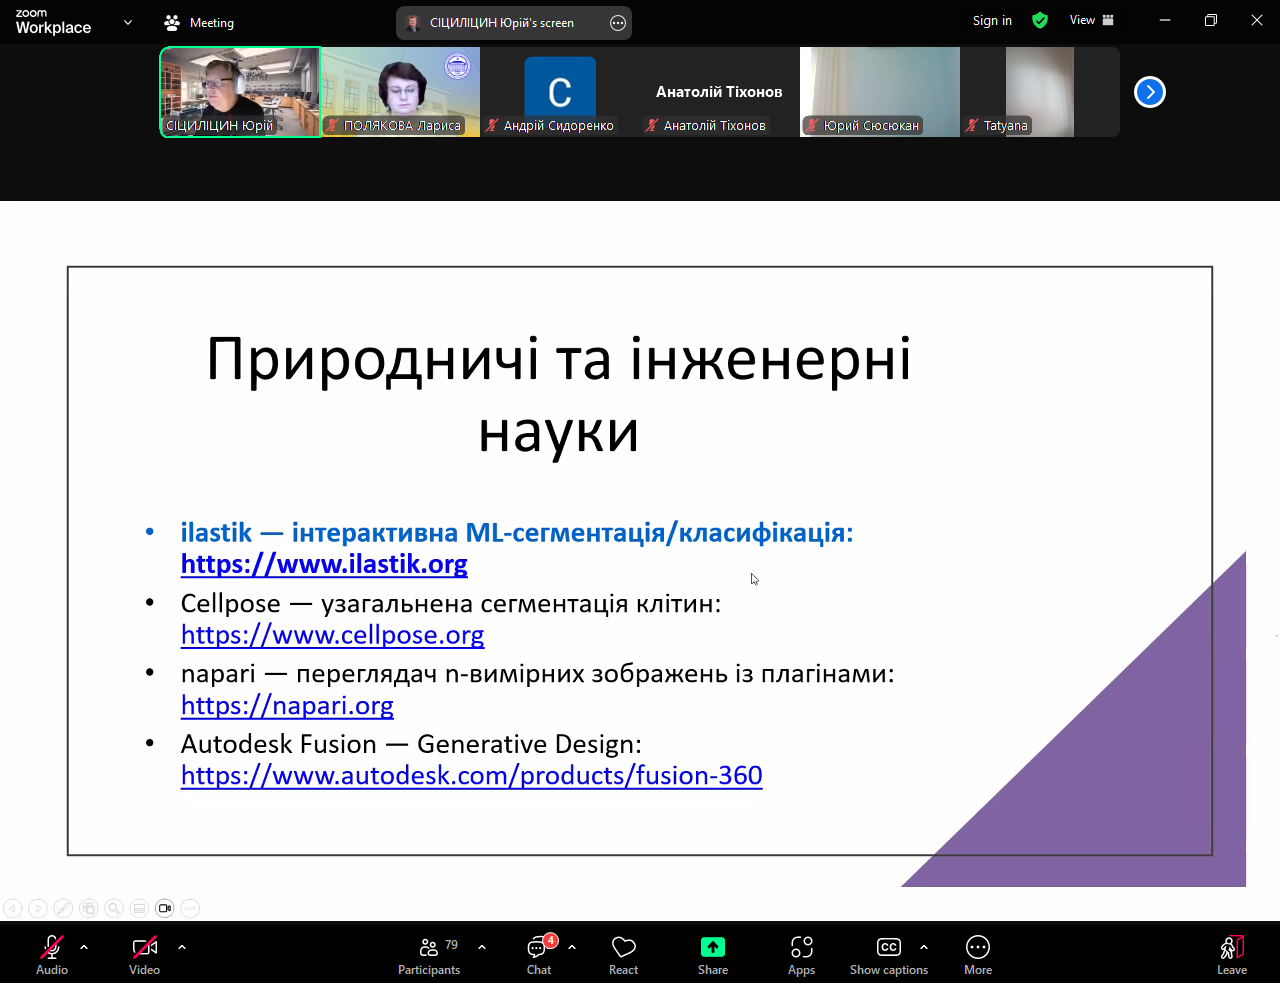This screenshot has height=984, width=1280.
Task: Open the More options menu
Action: tap(977, 955)
